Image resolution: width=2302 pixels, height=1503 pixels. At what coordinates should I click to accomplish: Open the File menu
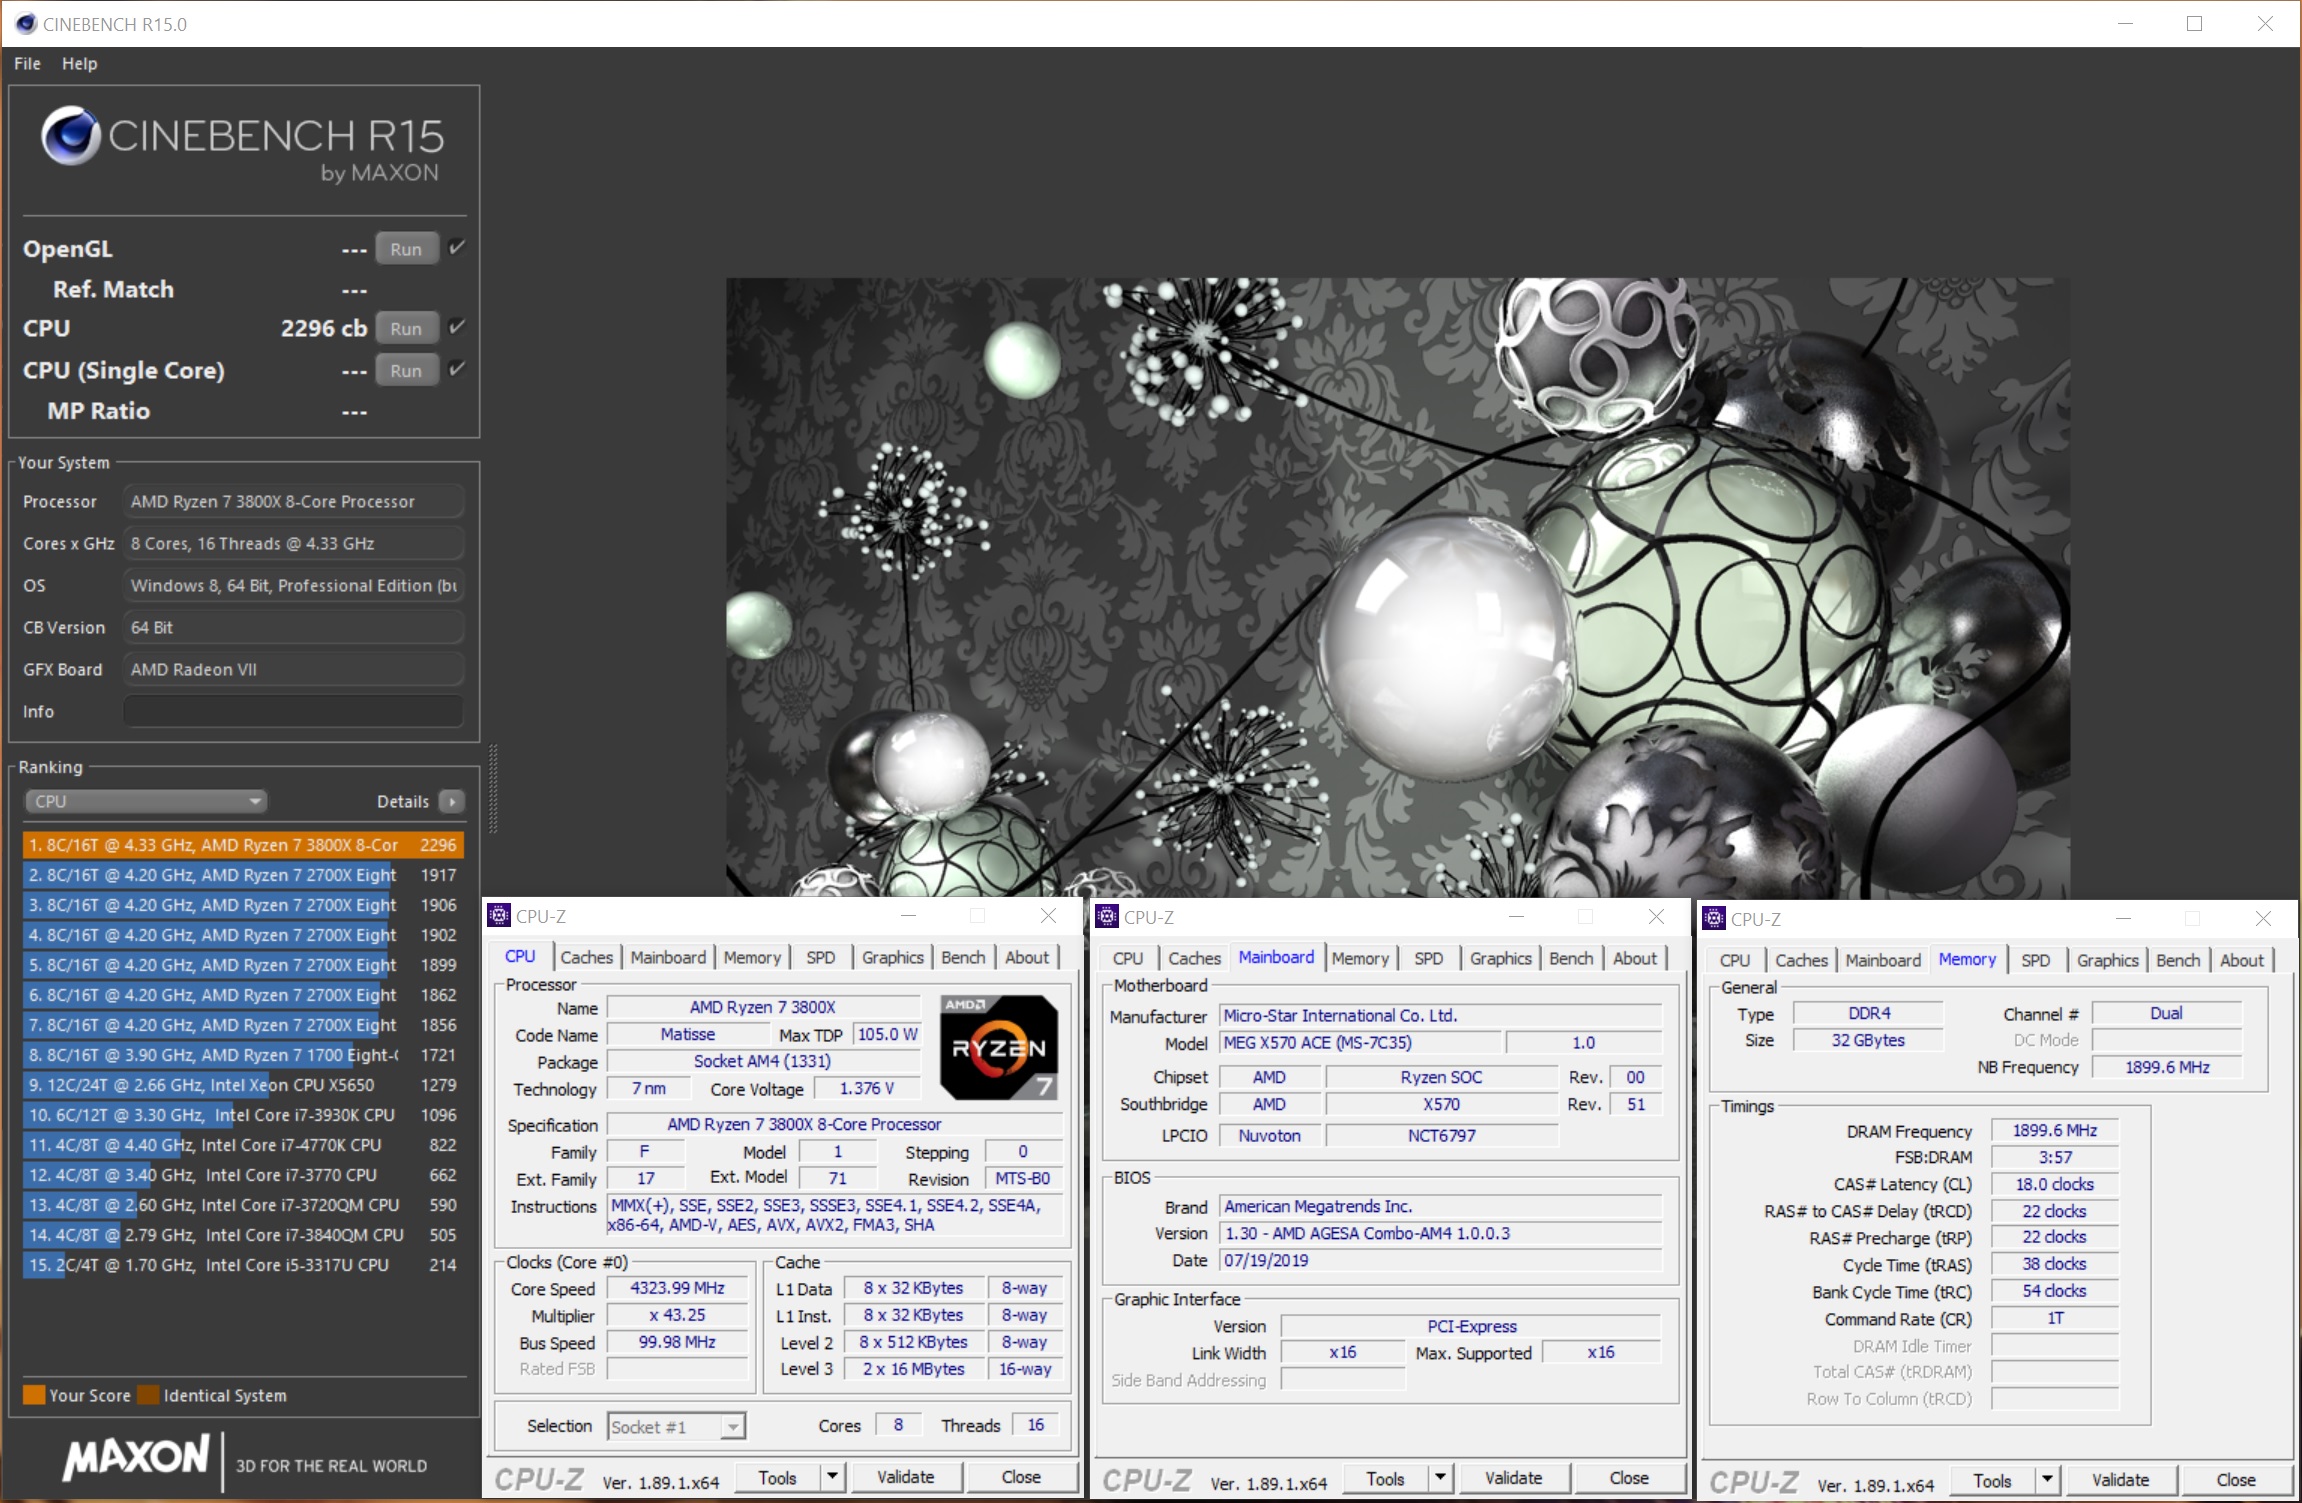click(x=27, y=63)
